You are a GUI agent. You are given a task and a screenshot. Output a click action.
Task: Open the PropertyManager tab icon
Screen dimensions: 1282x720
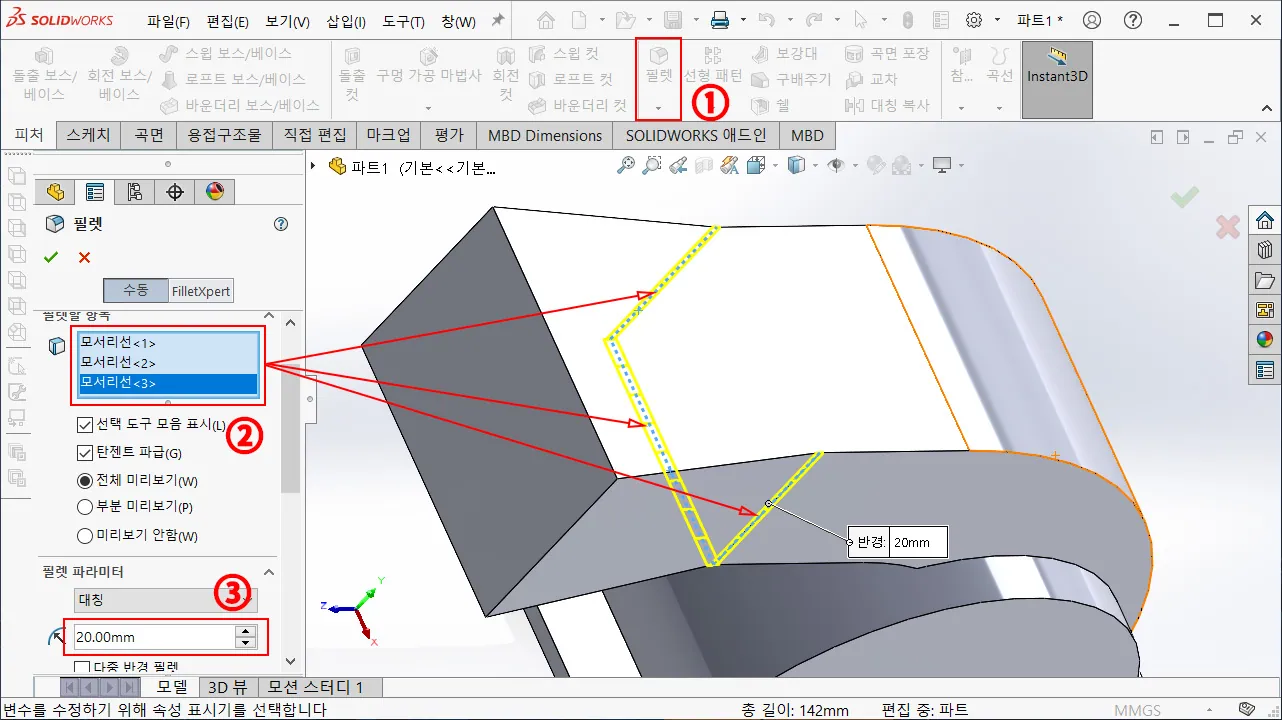click(x=95, y=192)
